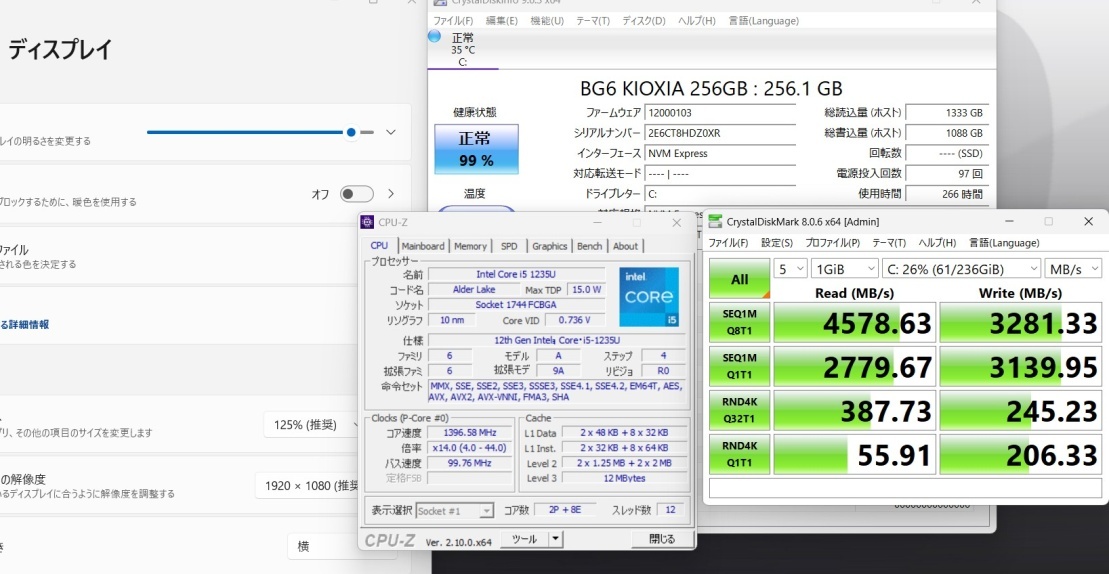Image resolution: width=1109 pixels, height=574 pixels.
Task: Click the 4578.63 read speed result
Action: pos(854,322)
